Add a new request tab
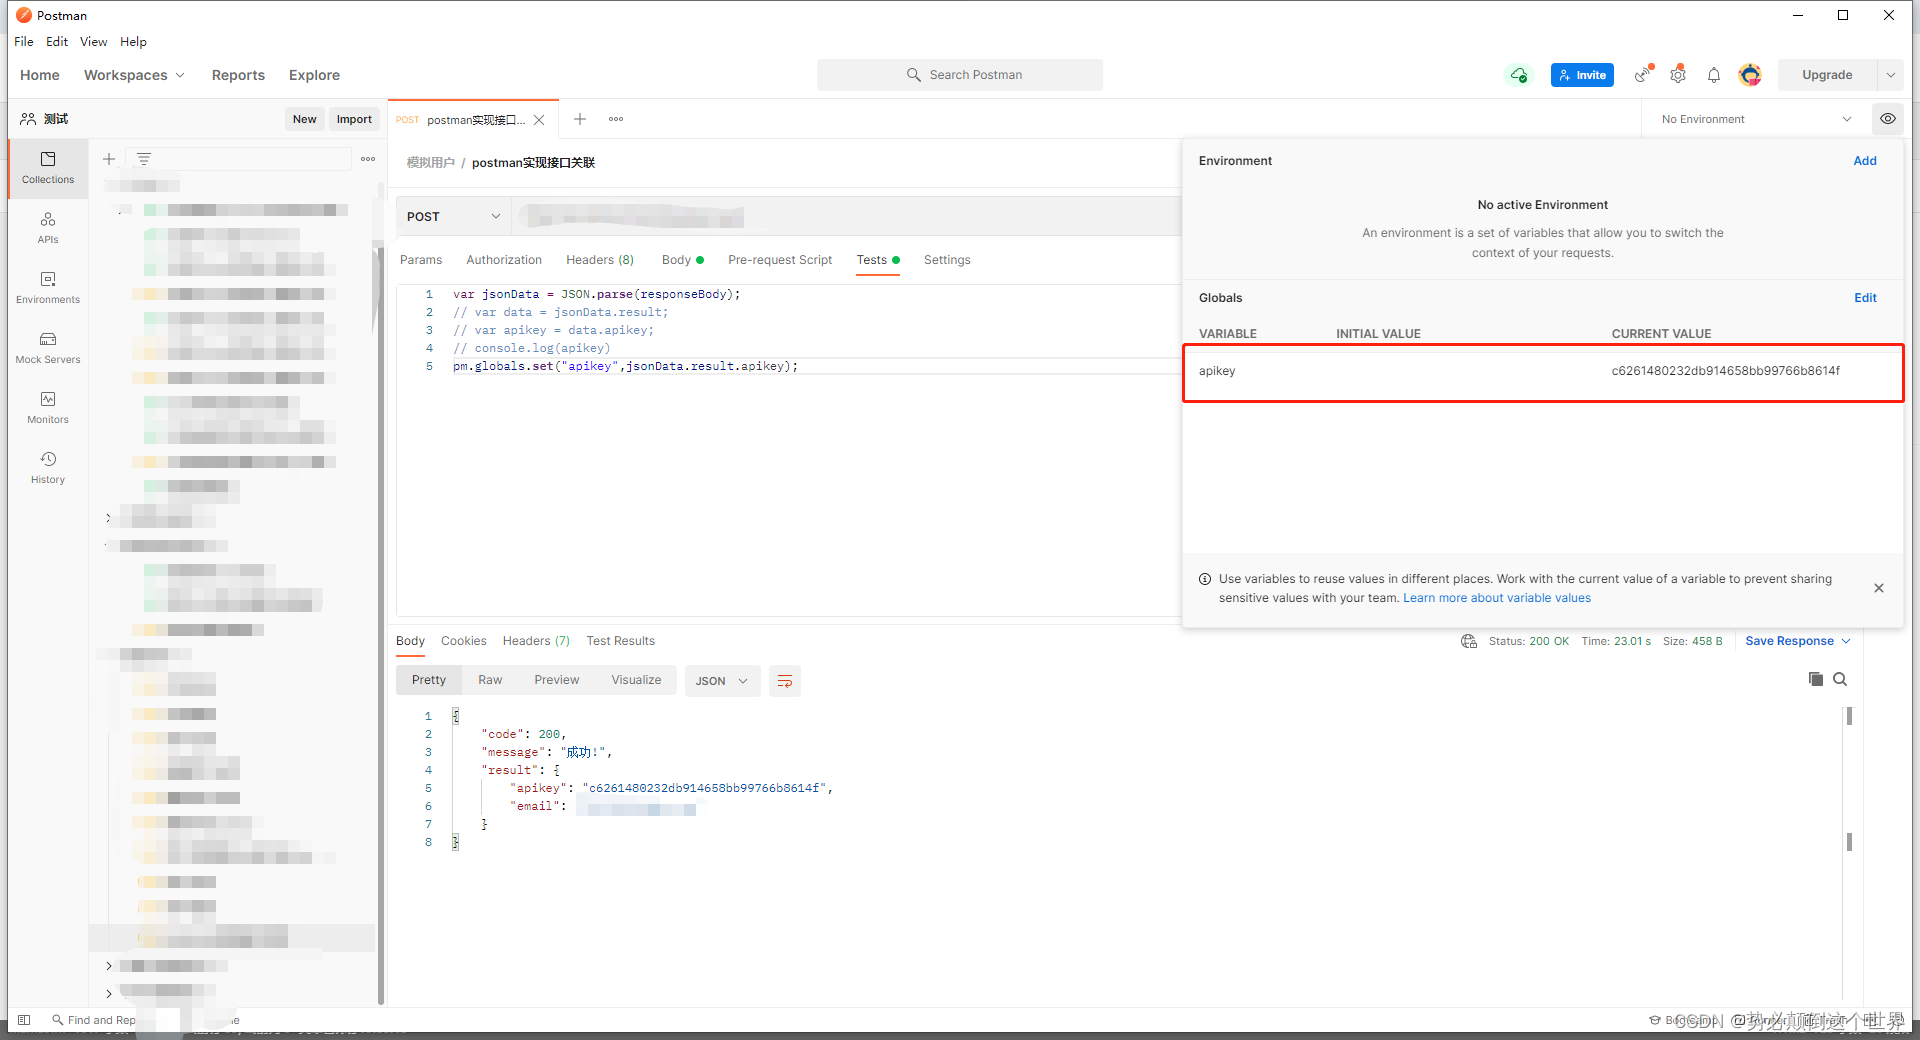The height and width of the screenshot is (1040, 1920). pyautogui.click(x=579, y=119)
